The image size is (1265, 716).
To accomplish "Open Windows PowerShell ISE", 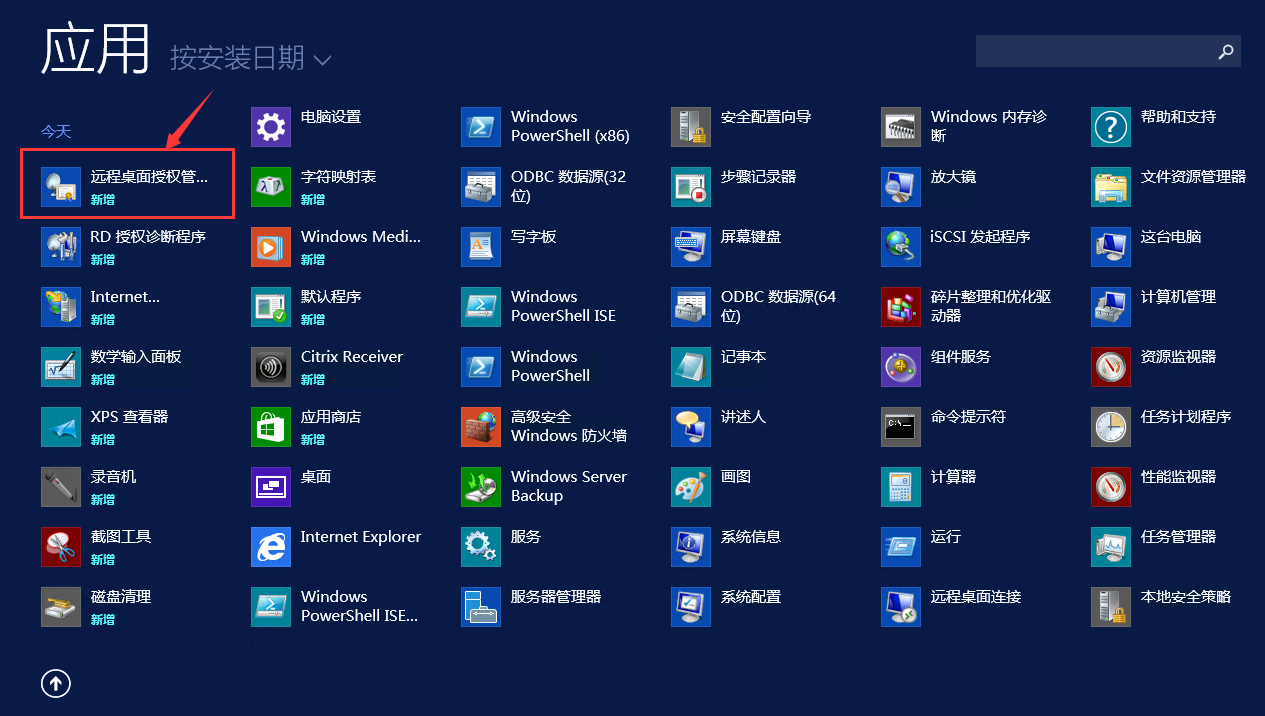I will click(539, 307).
